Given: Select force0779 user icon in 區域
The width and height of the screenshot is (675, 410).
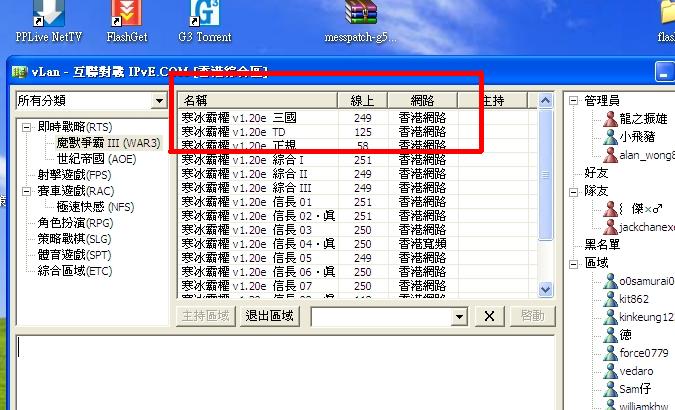Looking at the screenshot, I should coord(610,353).
